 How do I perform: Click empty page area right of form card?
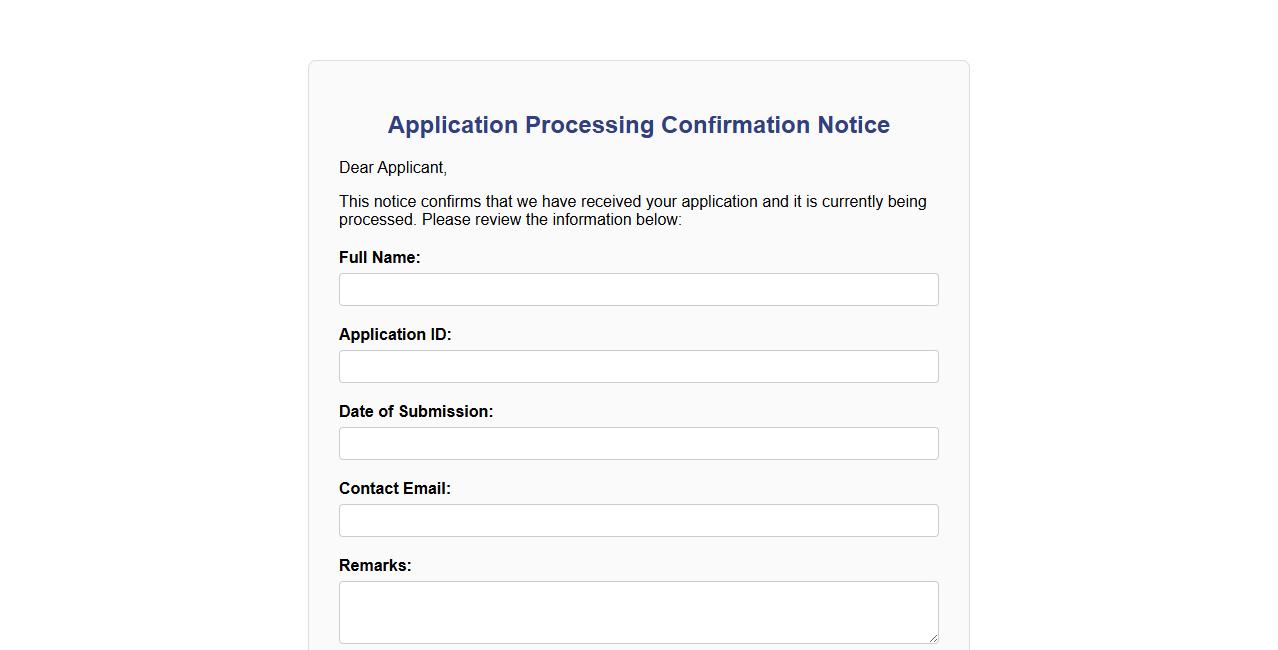[1120, 350]
